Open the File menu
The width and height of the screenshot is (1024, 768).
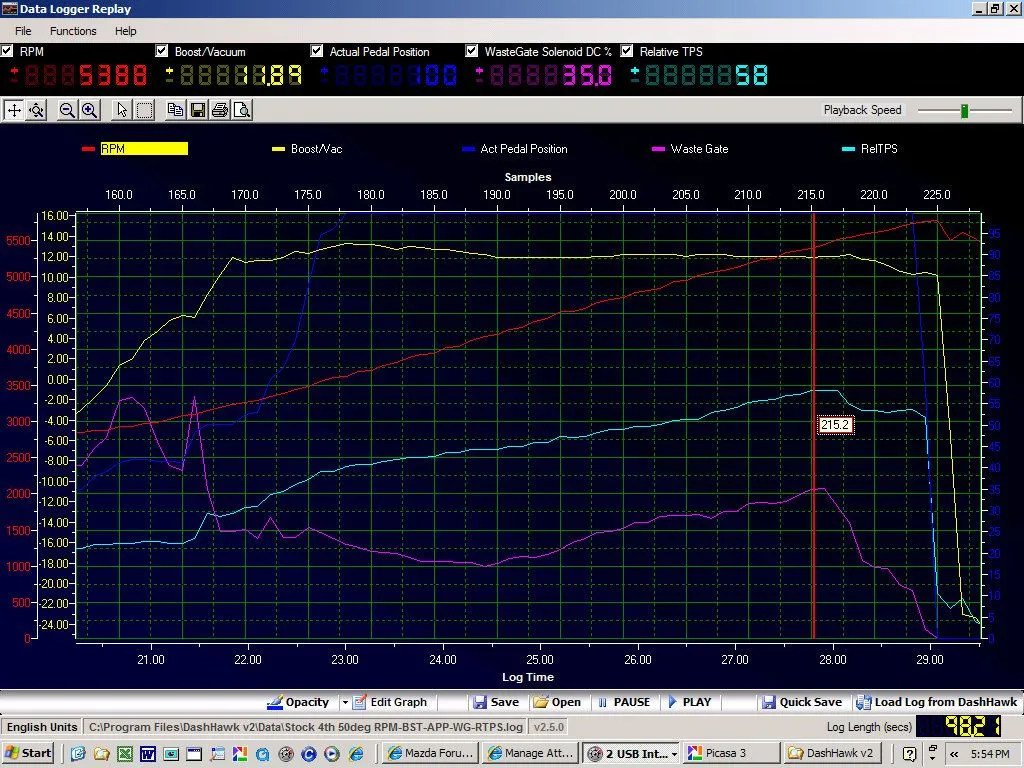coord(23,31)
